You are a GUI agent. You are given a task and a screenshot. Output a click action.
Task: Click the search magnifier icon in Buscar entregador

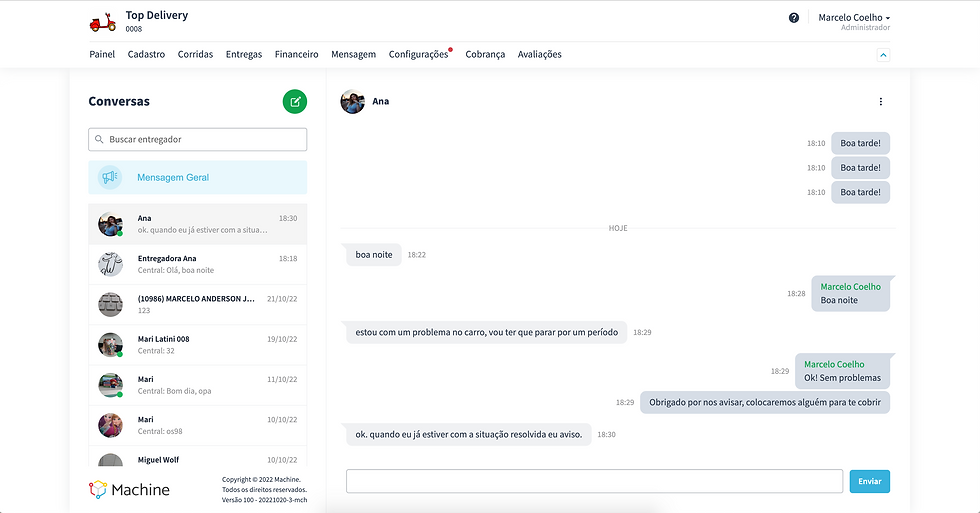point(99,139)
